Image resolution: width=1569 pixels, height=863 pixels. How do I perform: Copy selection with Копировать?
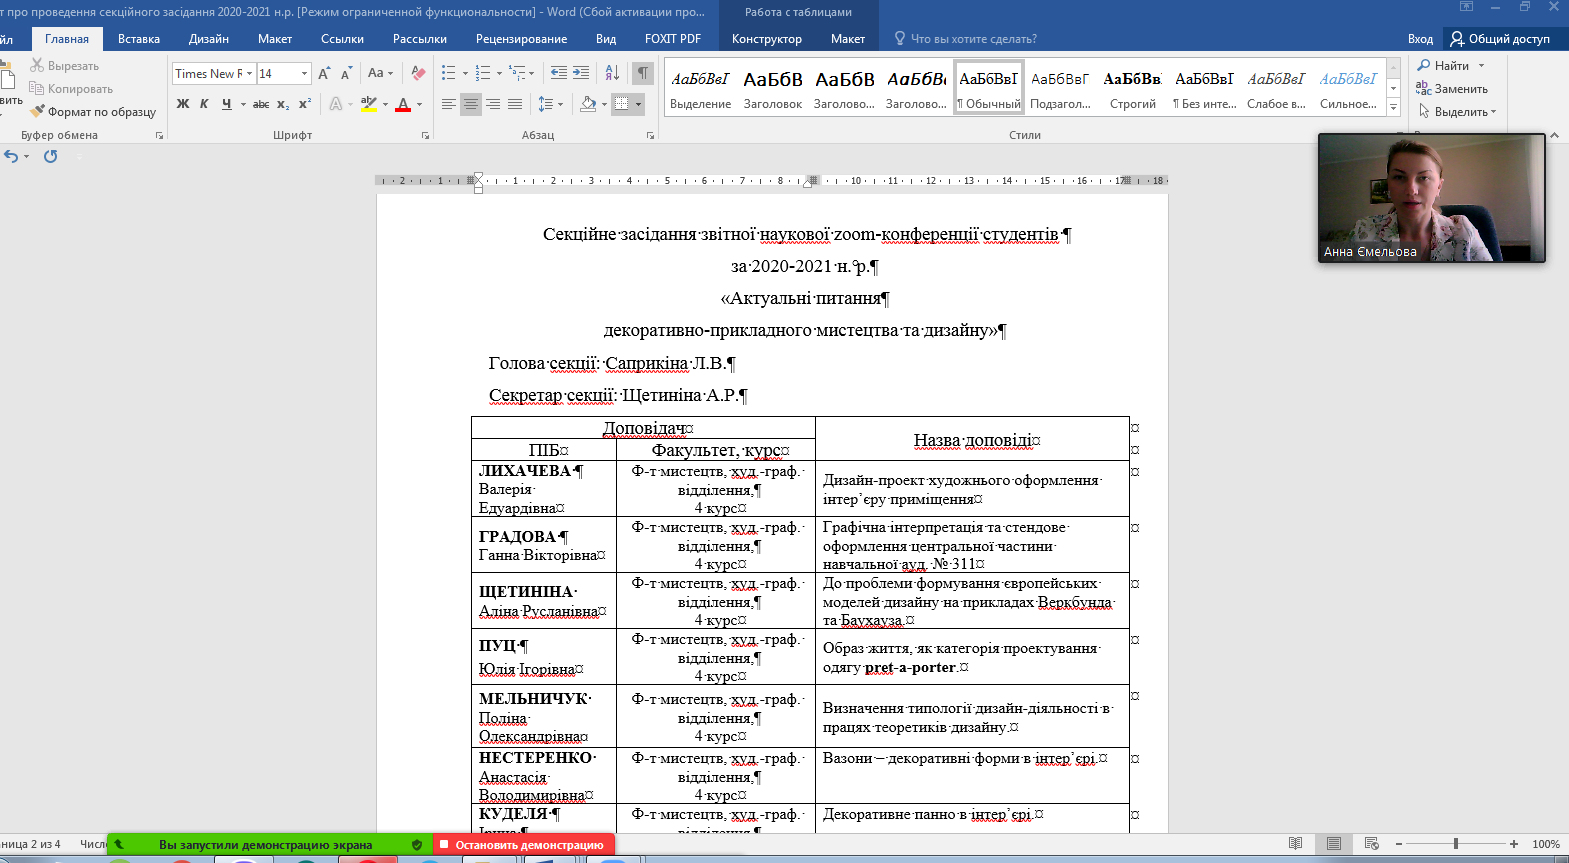[70, 88]
